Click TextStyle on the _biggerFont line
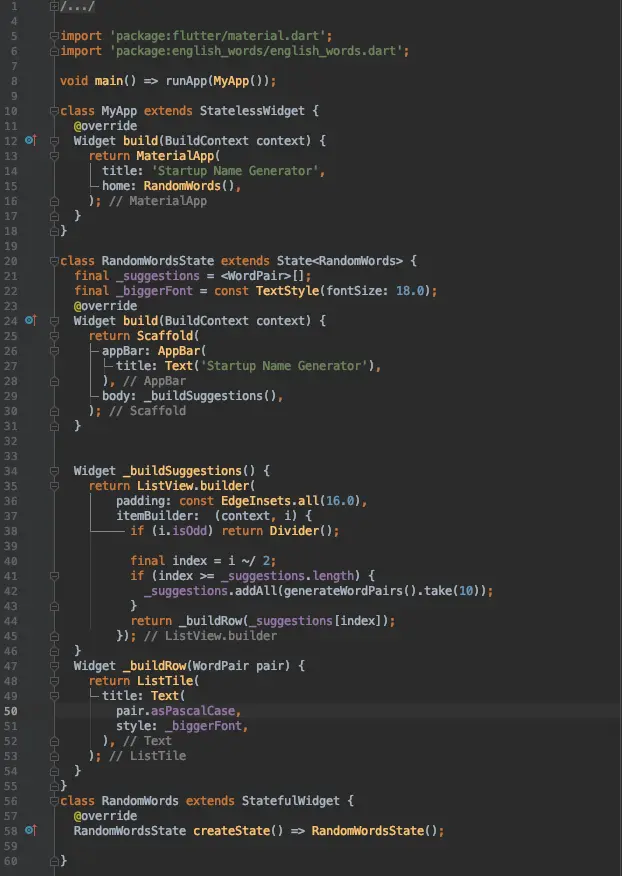The width and height of the screenshot is (622, 876). click(287, 291)
